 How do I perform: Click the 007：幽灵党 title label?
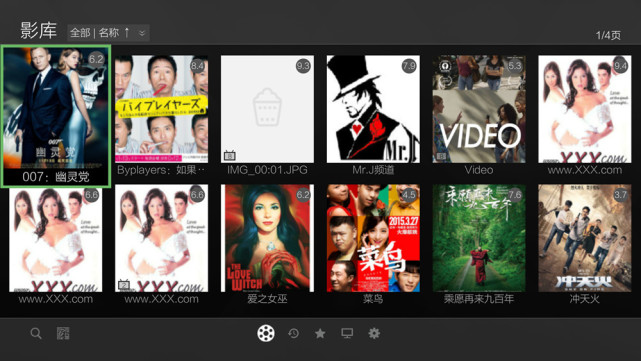click(x=56, y=177)
